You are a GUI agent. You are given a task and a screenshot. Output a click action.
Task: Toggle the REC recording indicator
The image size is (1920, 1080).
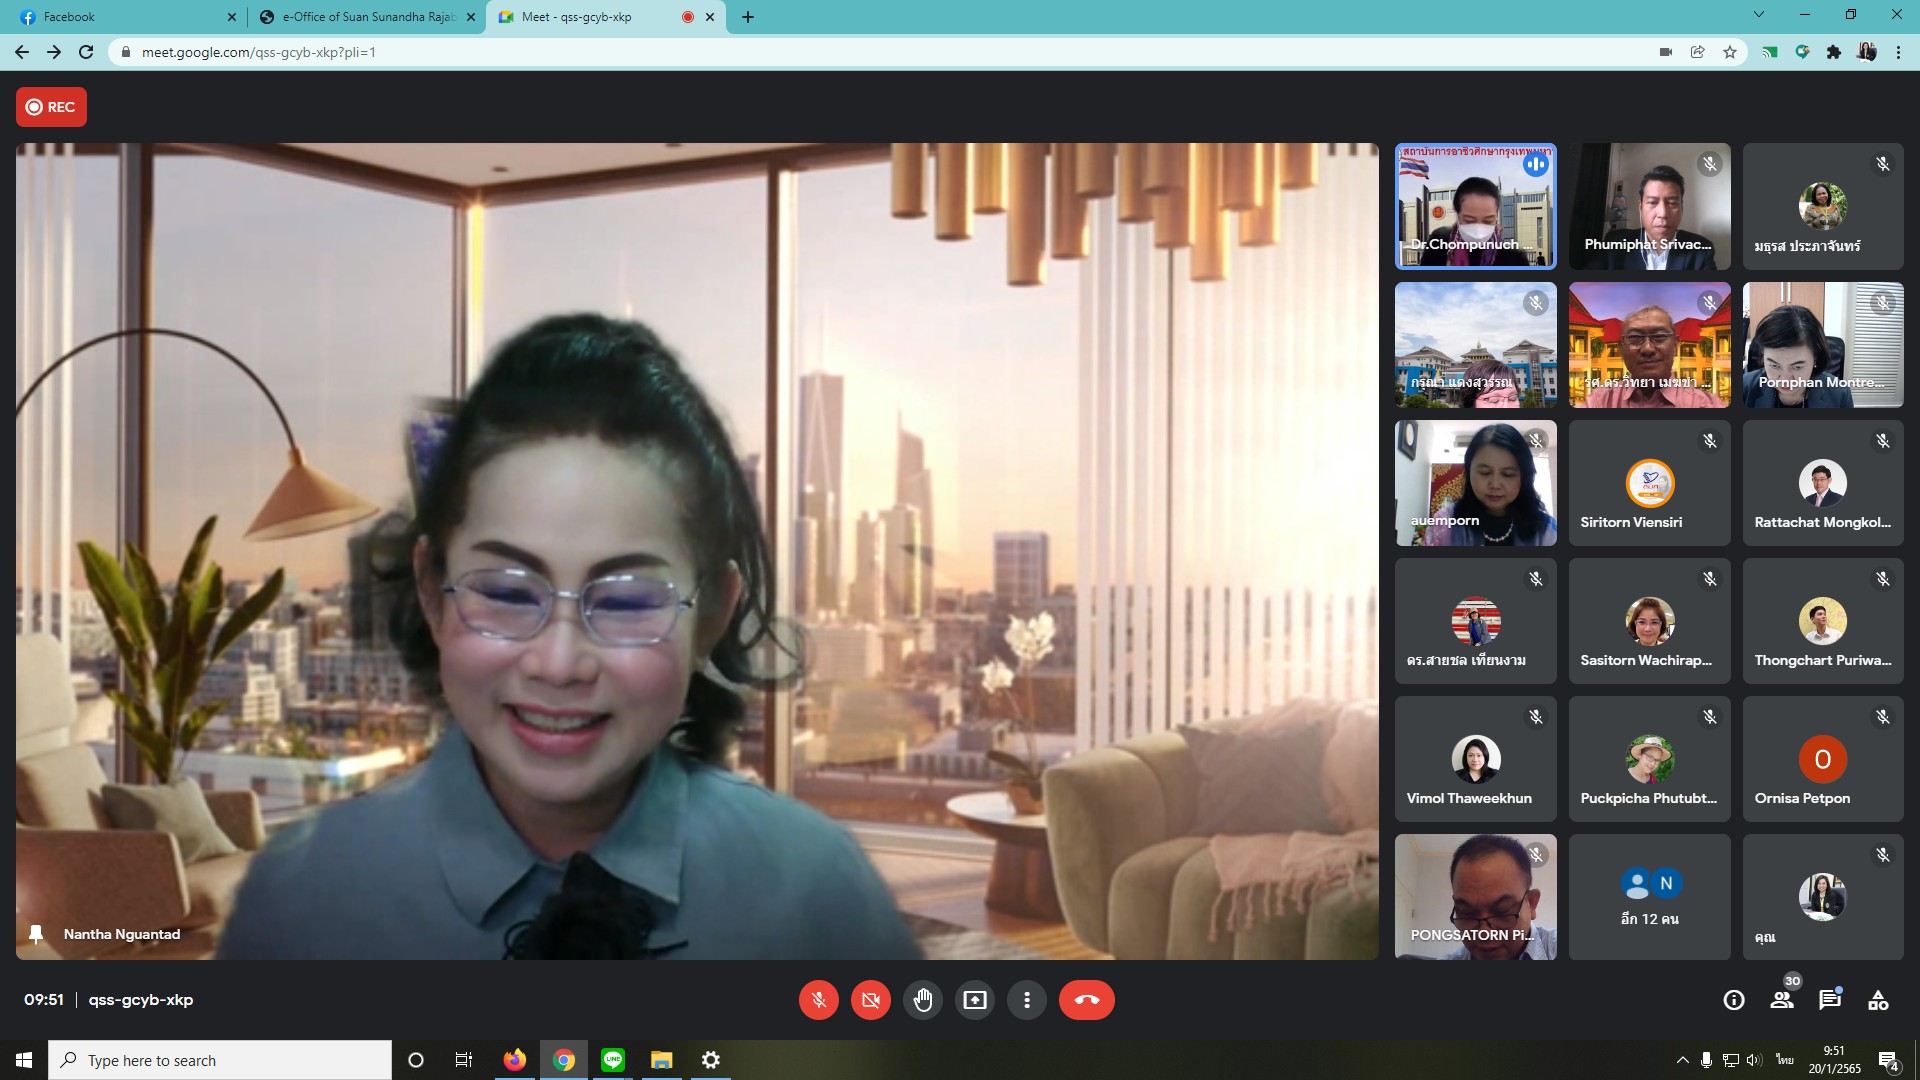tap(51, 107)
